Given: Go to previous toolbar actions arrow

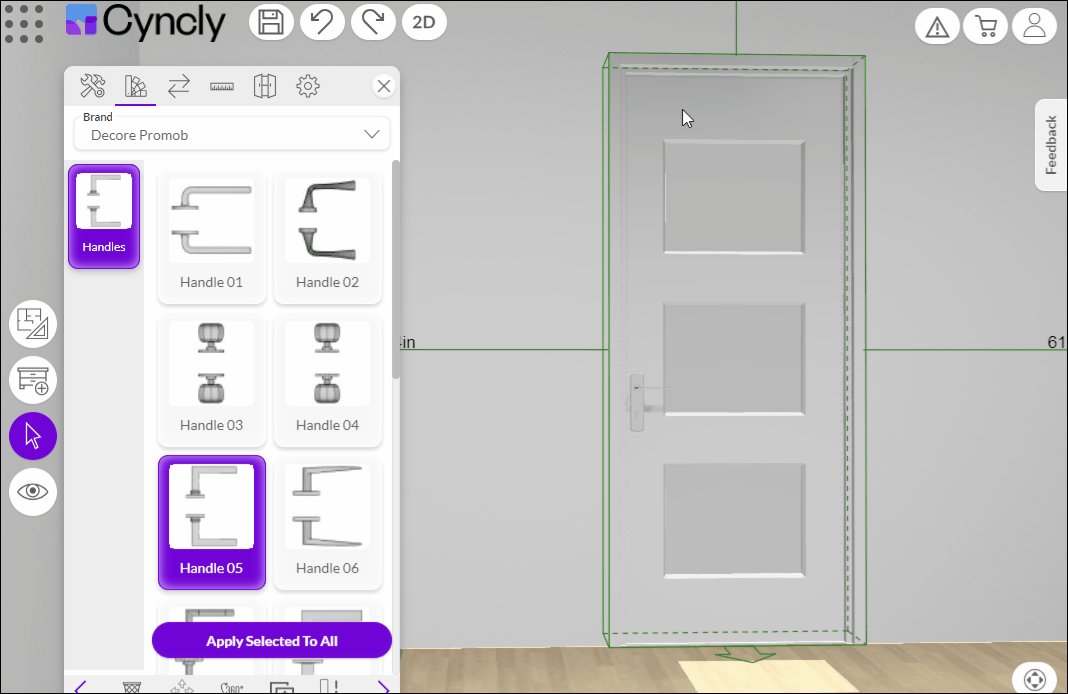Looking at the screenshot, I should pos(80,687).
